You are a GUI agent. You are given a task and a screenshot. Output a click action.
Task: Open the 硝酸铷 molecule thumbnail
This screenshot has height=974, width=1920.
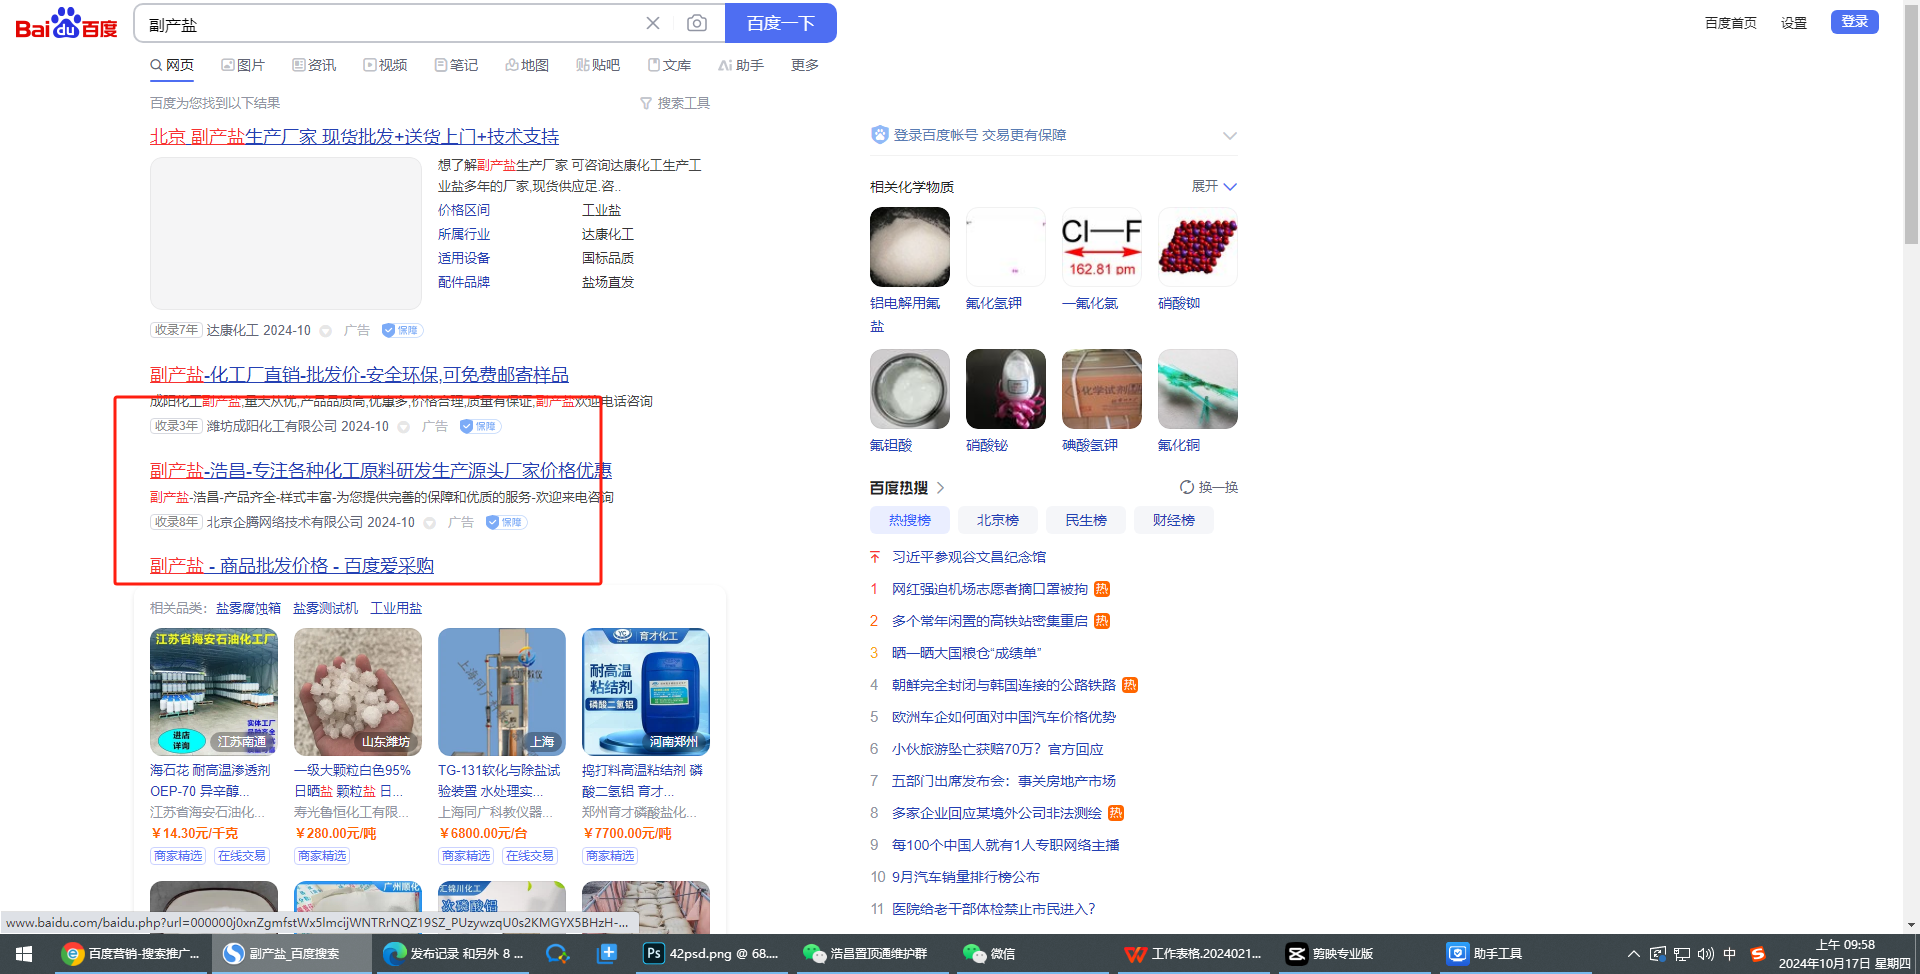1198,247
